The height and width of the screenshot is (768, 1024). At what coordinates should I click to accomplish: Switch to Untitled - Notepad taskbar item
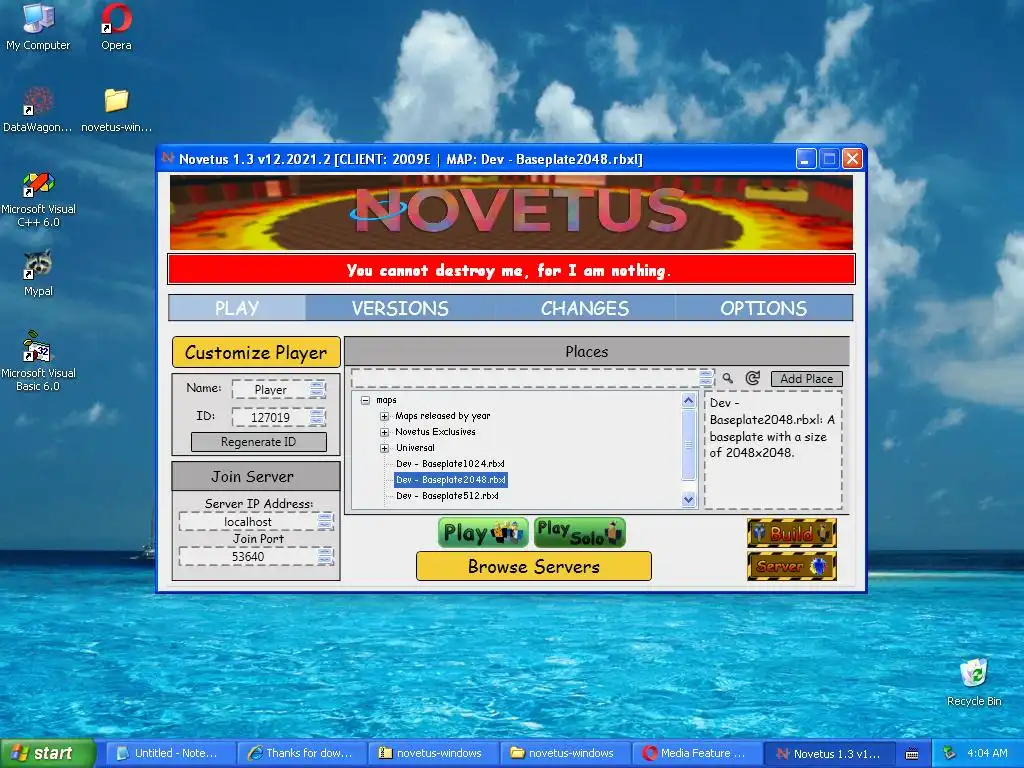(170, 754)
